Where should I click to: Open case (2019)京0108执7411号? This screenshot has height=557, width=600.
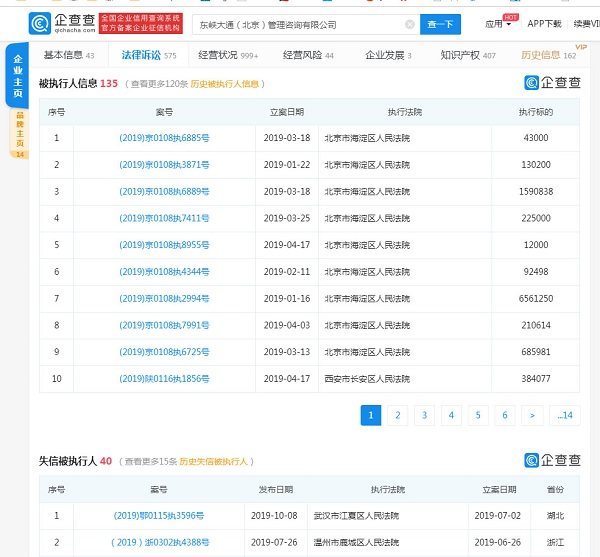(164, 218)
